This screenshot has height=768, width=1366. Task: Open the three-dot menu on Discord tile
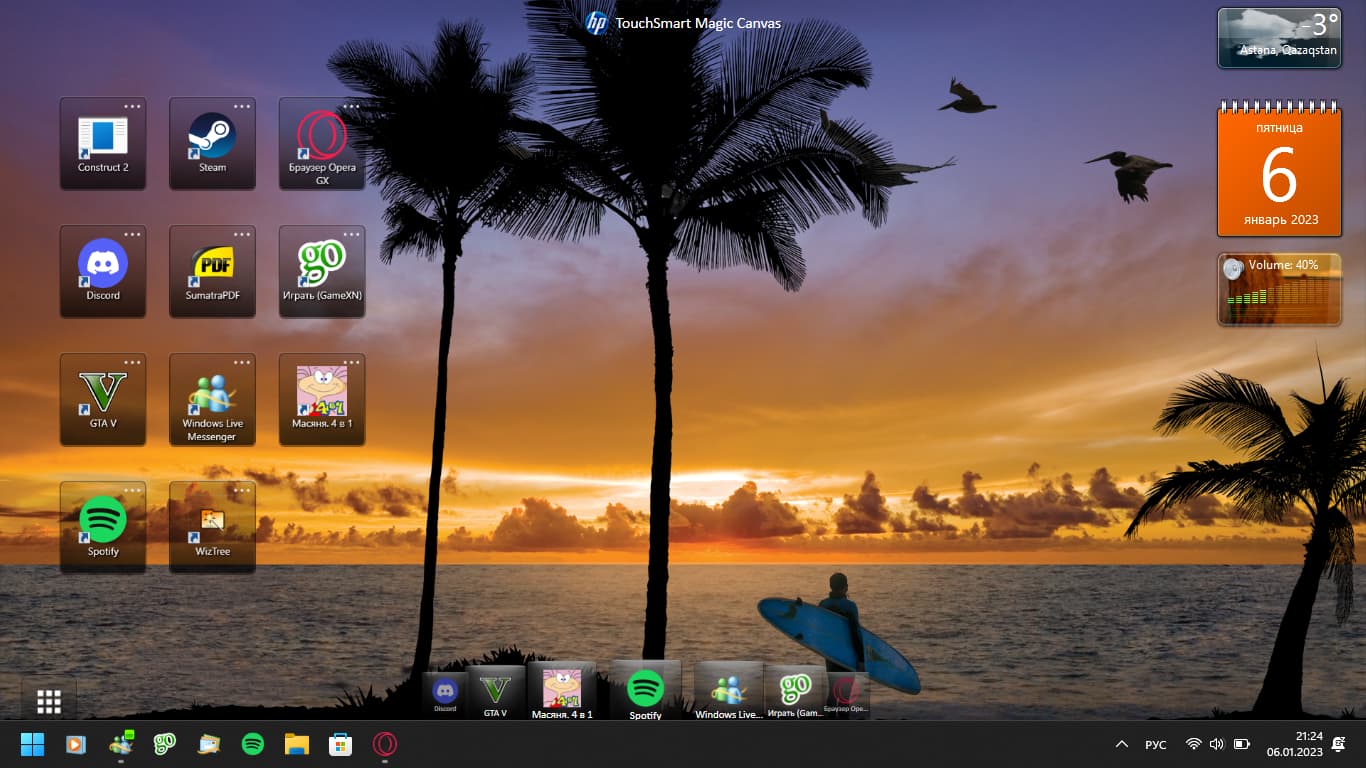point(133,234)
